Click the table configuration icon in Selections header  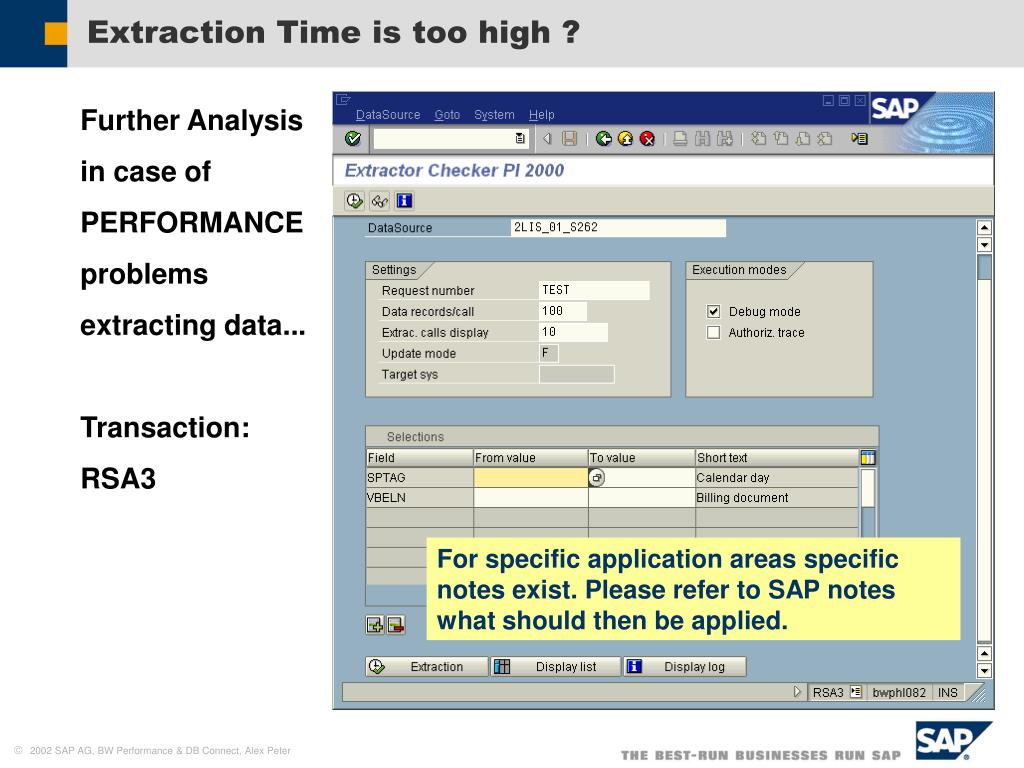(x=868, y=457)
